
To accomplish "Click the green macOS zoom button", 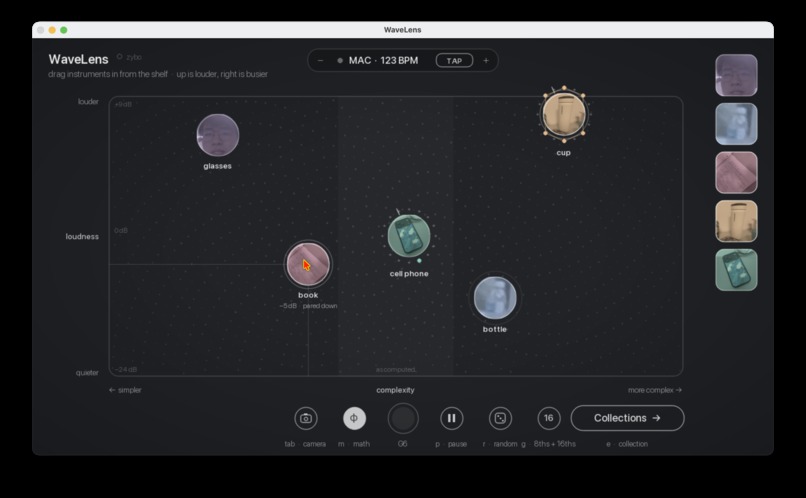I will point(64,30).
